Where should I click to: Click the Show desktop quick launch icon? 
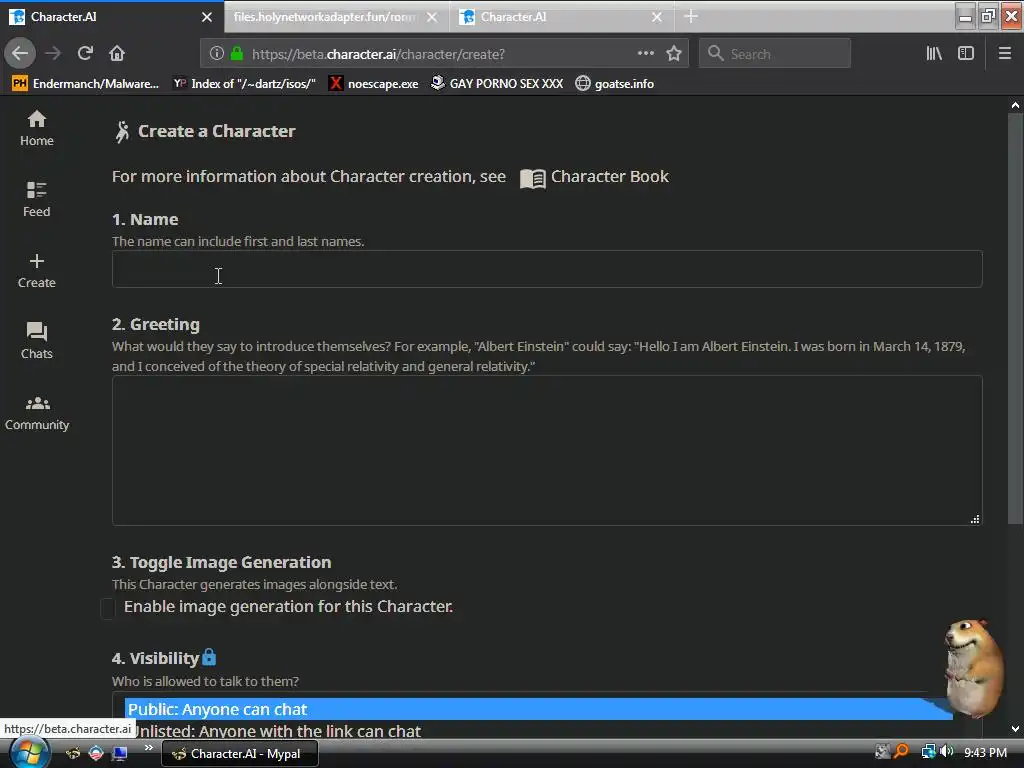[x=120, y=754]
